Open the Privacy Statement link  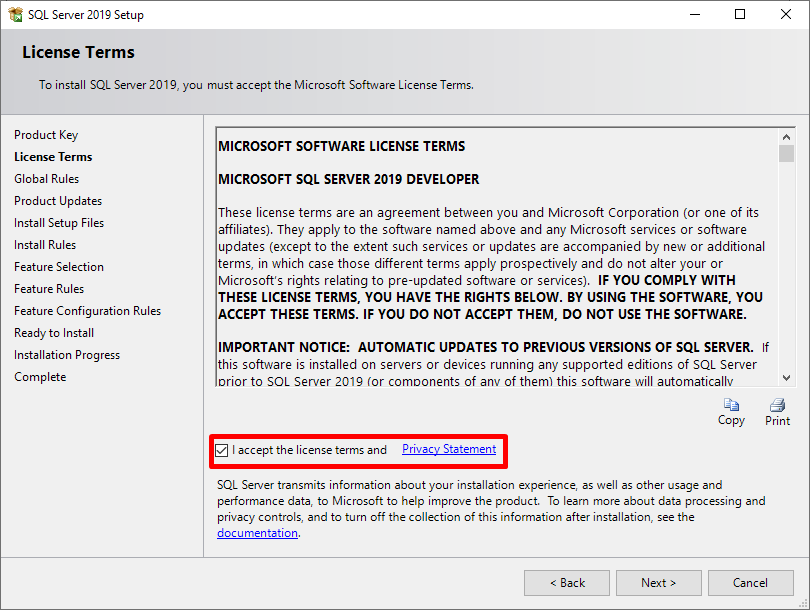(x=448, y=449)
